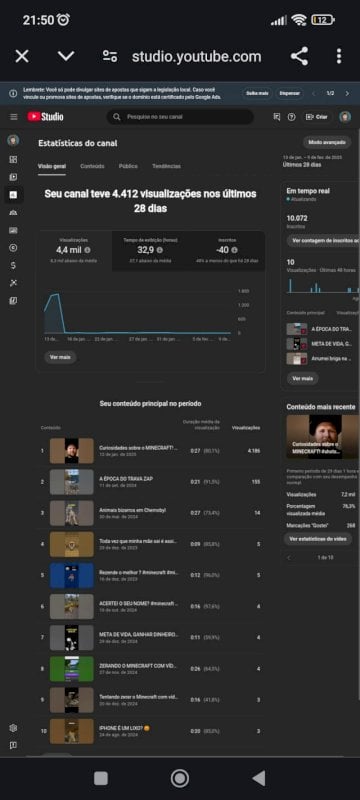Open the Earn dollar icon in the sidebar
Viewport: 360px width, 800px height.
tap(13, 265)
